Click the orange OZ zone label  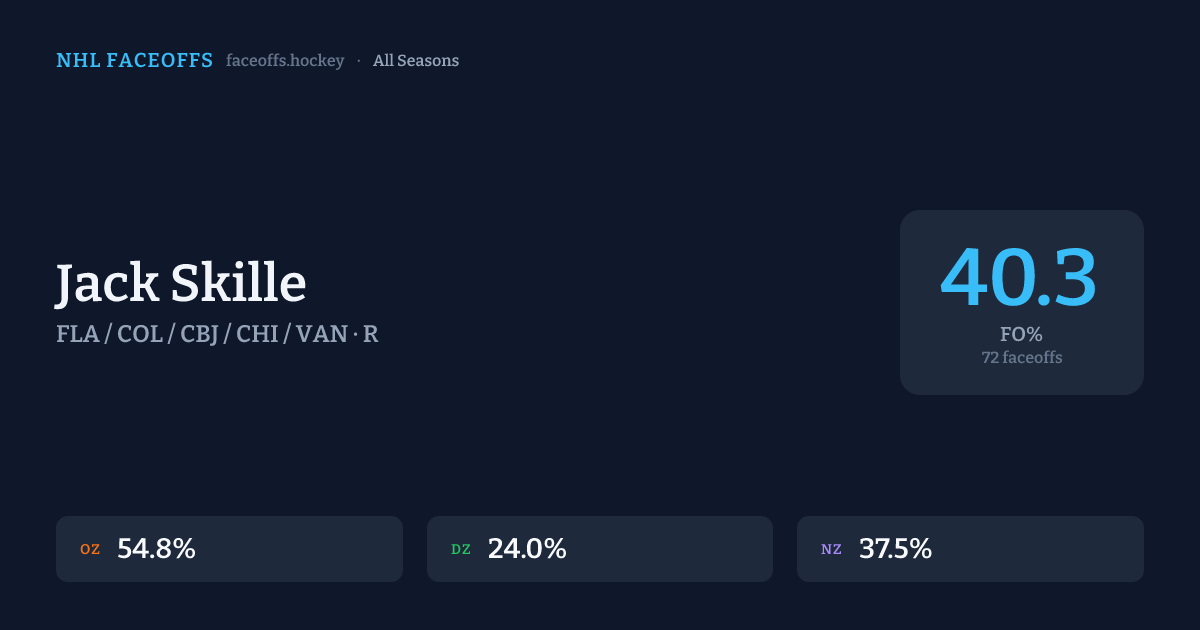[x=90, y=549]
